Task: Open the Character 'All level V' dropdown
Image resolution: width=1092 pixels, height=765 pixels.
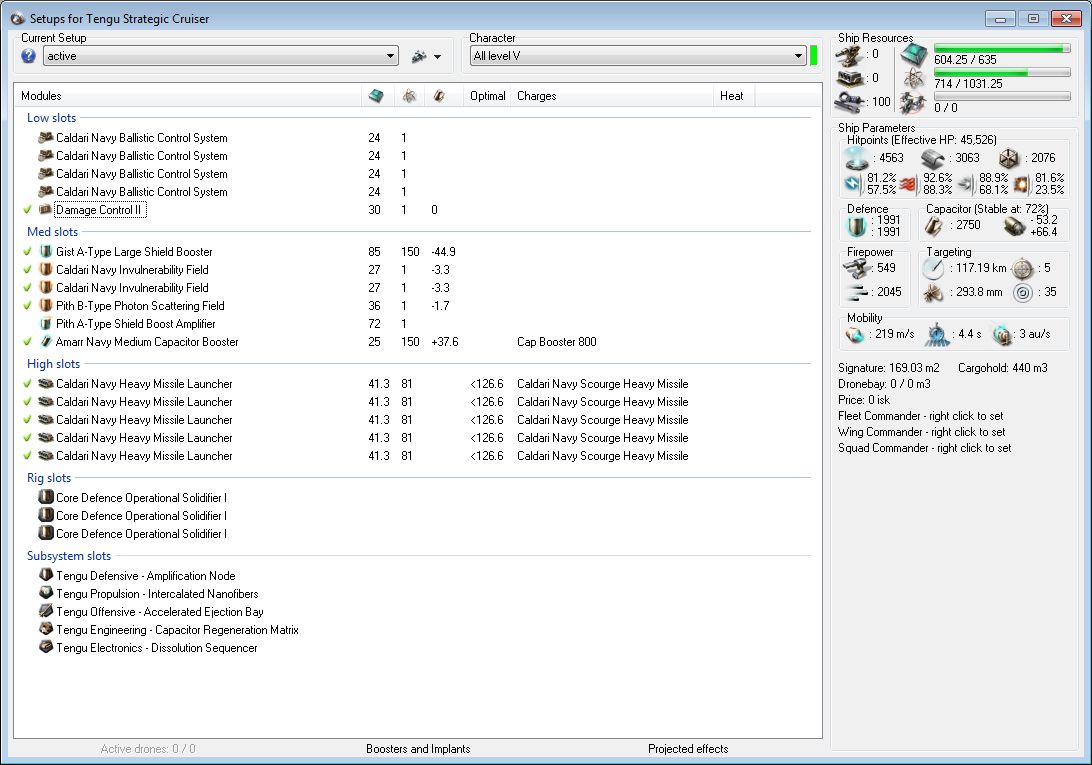Action: (x=638, y=56)
